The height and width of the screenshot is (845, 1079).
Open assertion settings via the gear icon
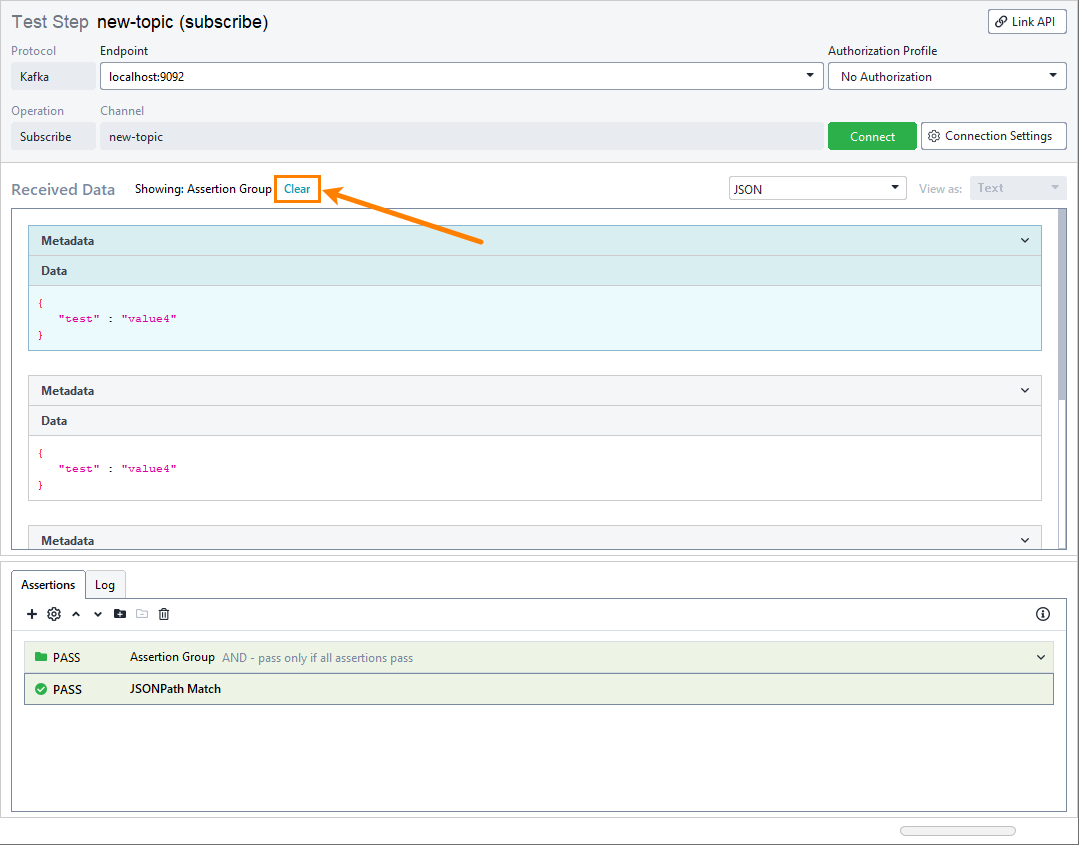[54, 614]
